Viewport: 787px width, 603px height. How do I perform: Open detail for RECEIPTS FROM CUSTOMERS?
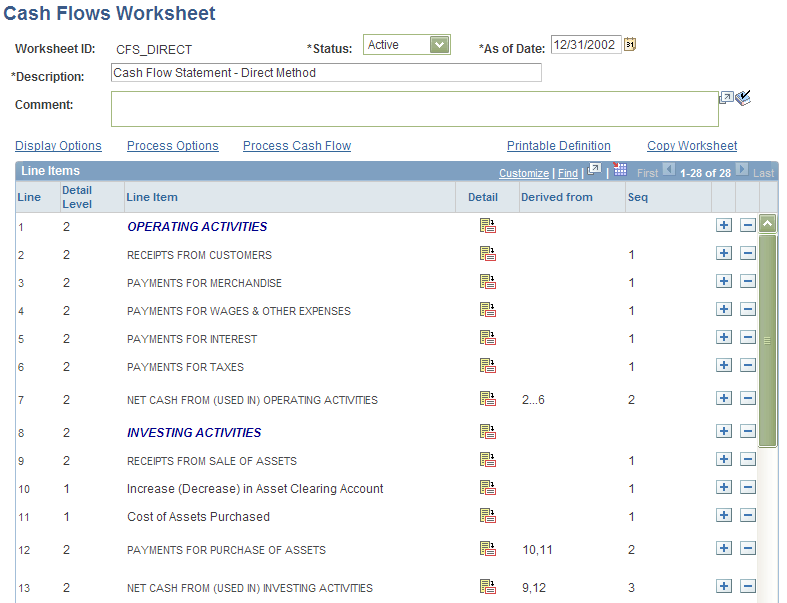click(487, 254)
